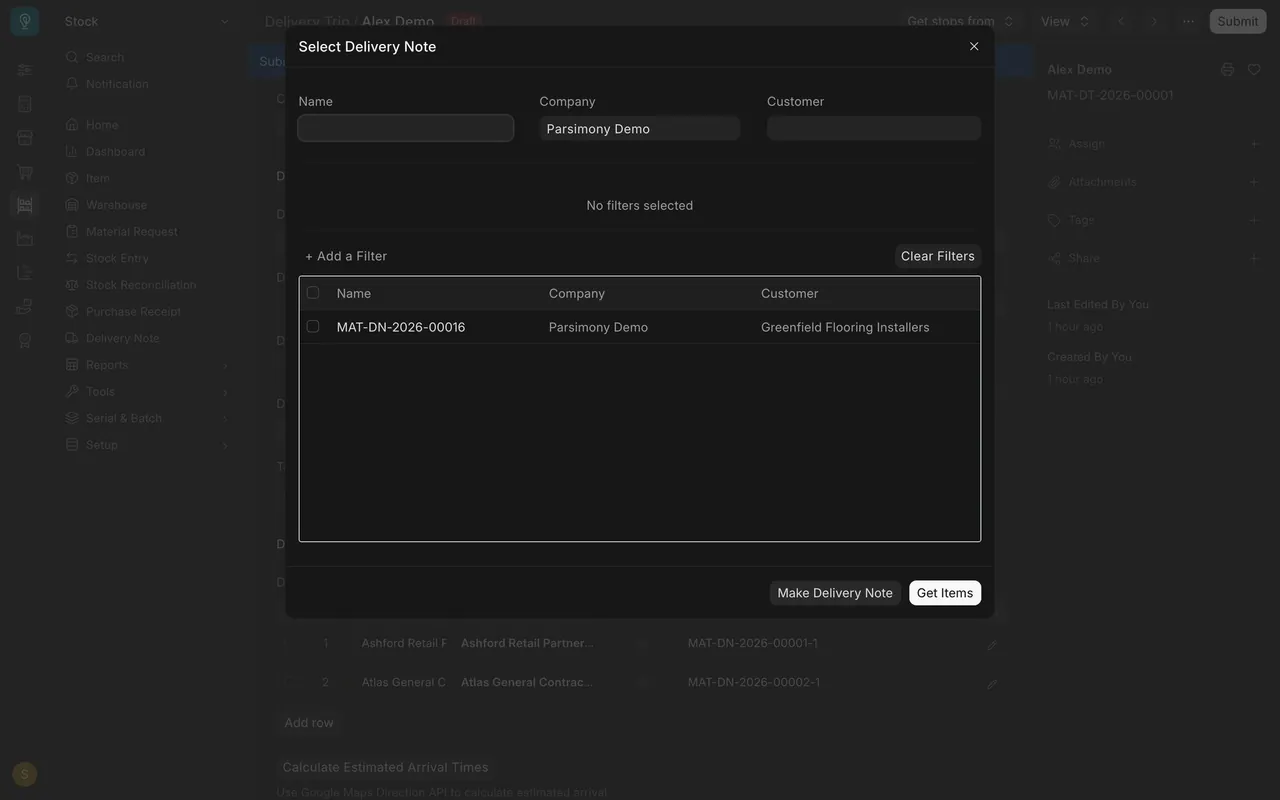Open the three-dots menu beside Submit
The image size is (1280, 800).
point(1188,21)
